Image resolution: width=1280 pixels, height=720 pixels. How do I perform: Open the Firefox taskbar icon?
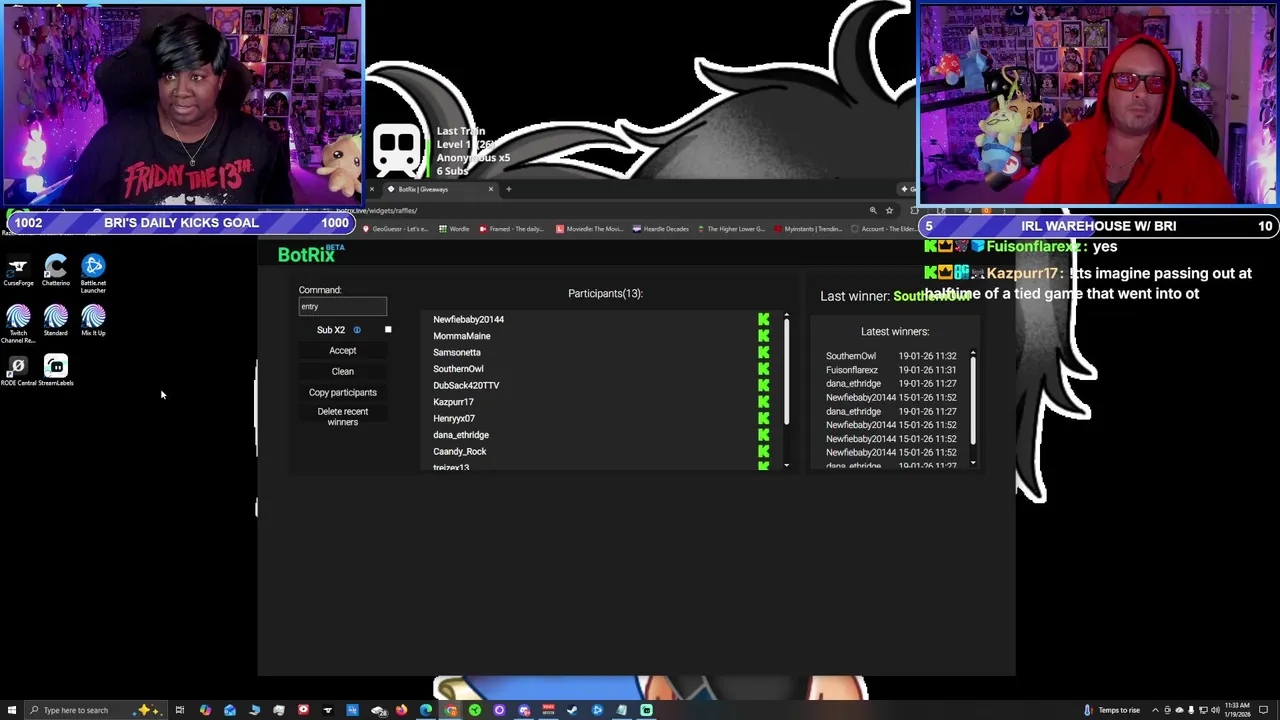pyautogui.click(x=401, y=710)
